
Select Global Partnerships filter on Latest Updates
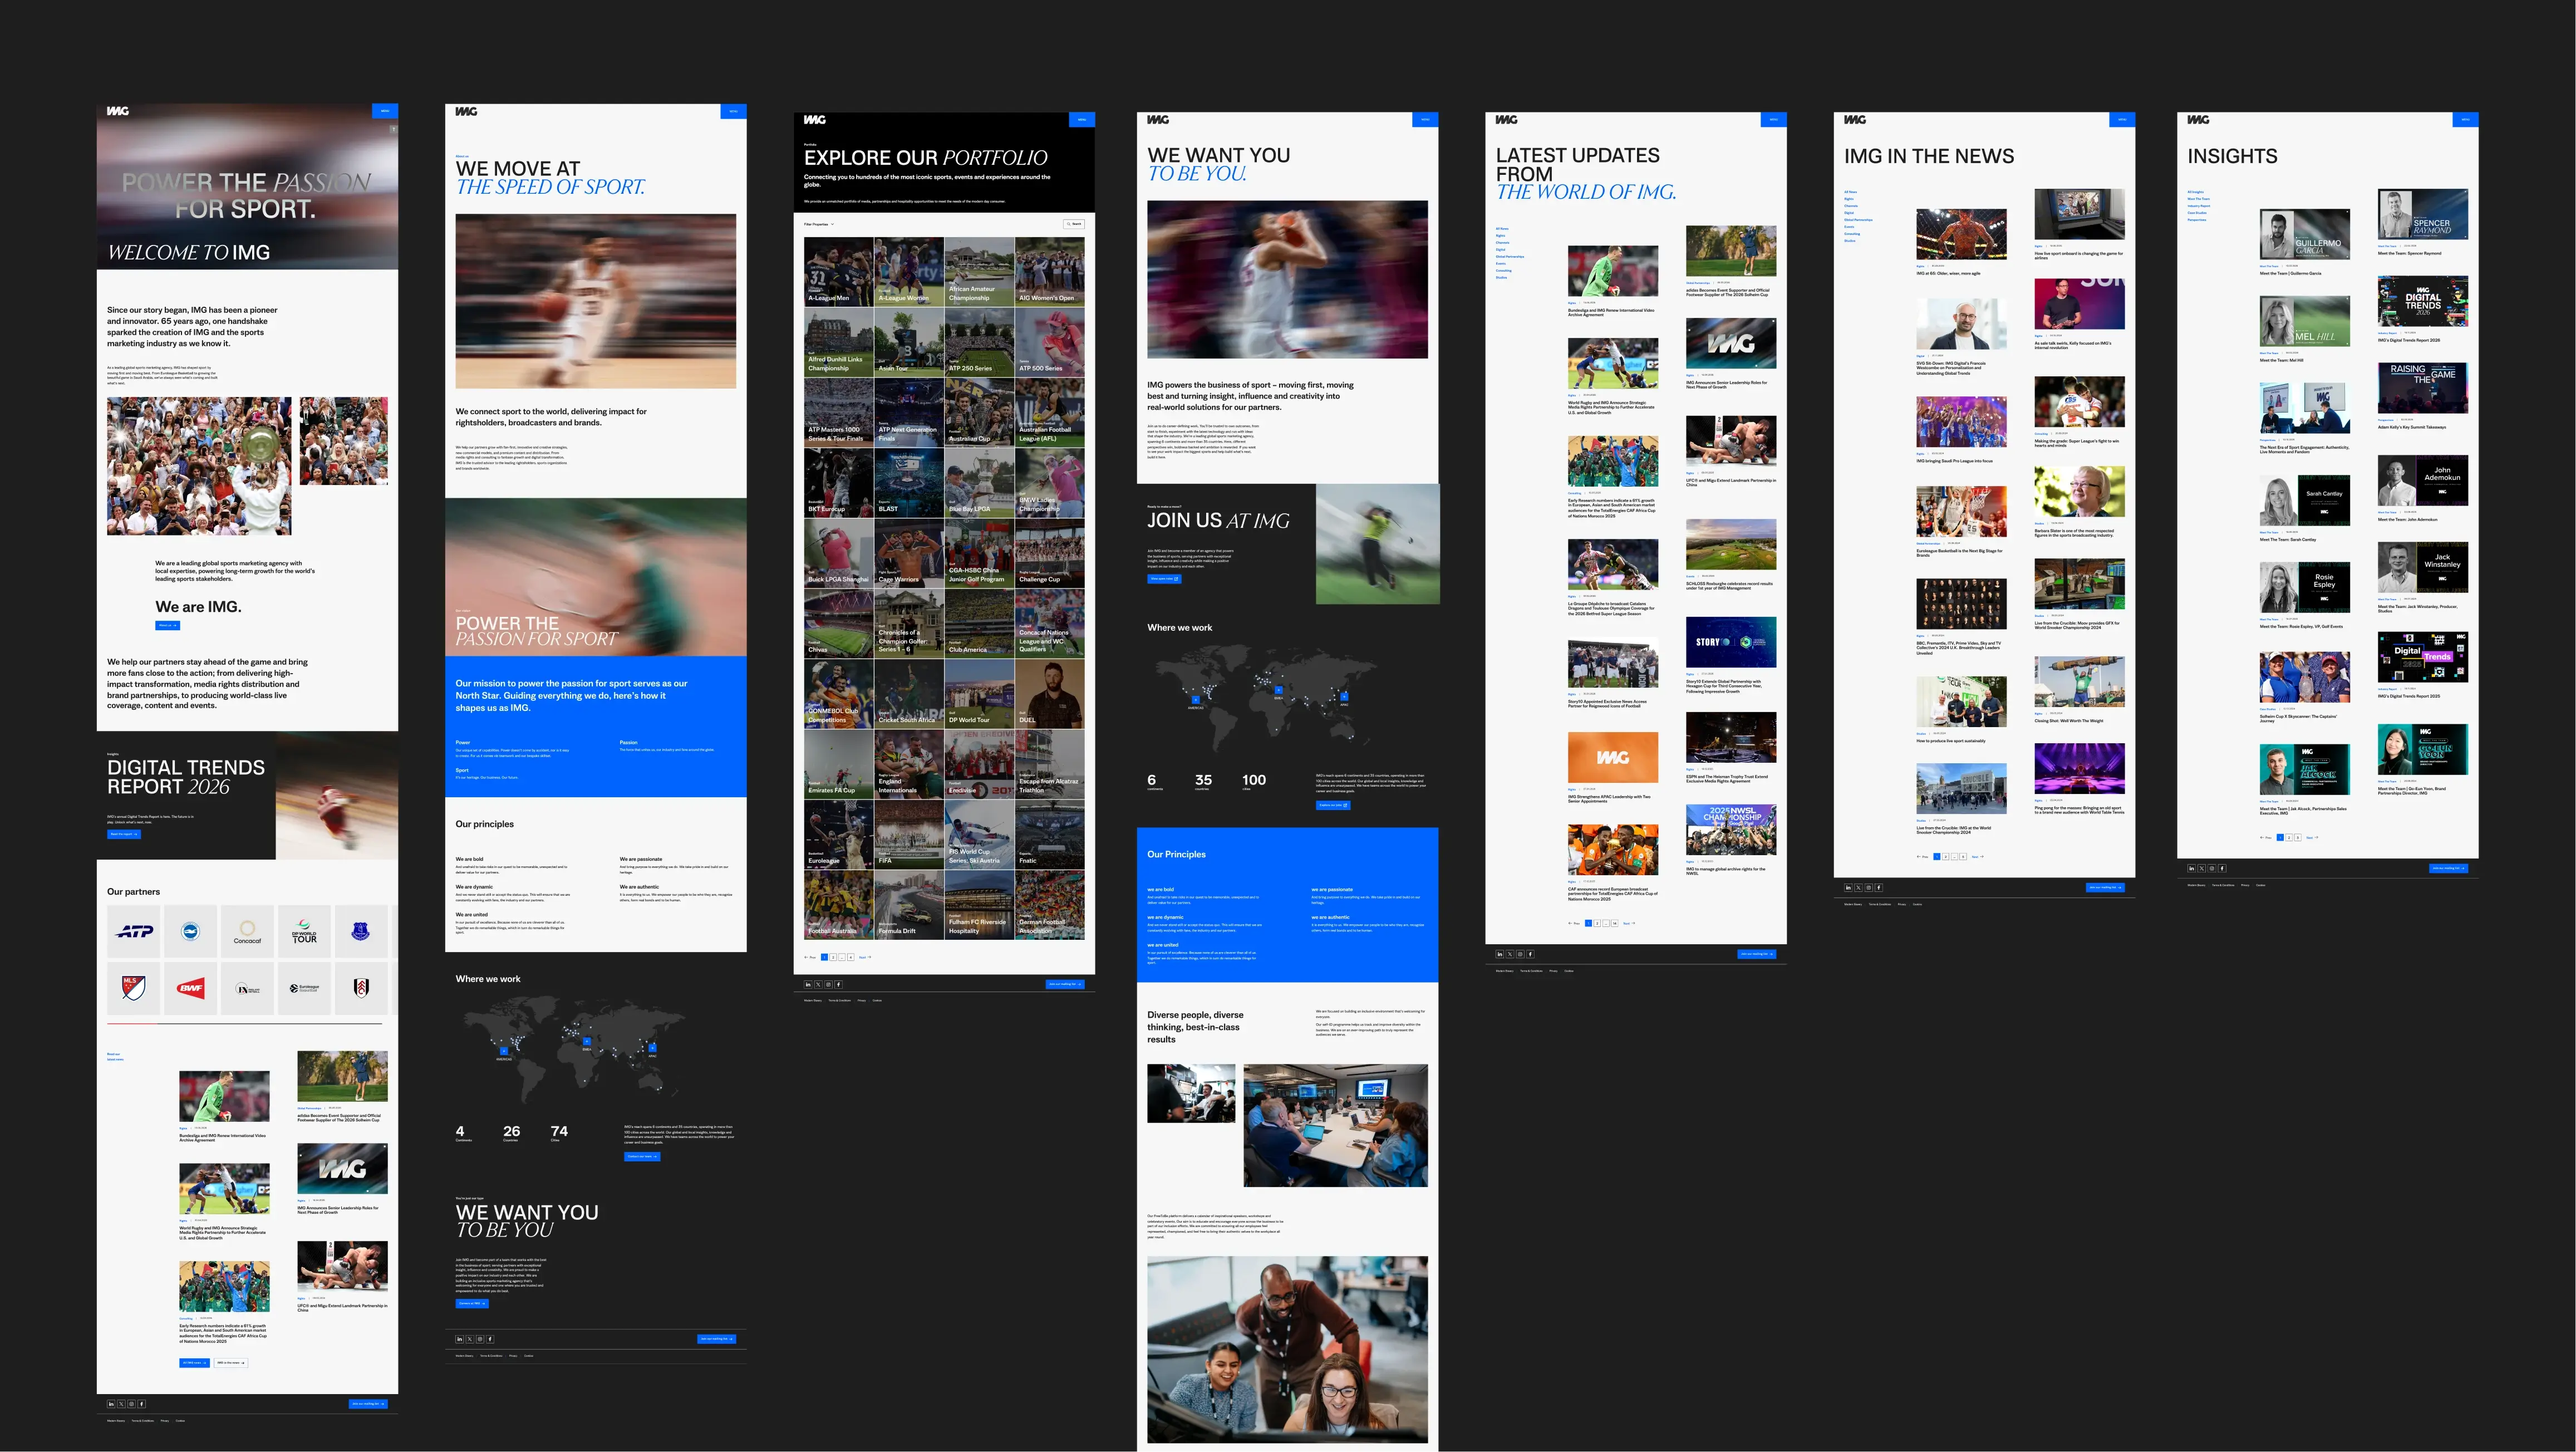1510,256
